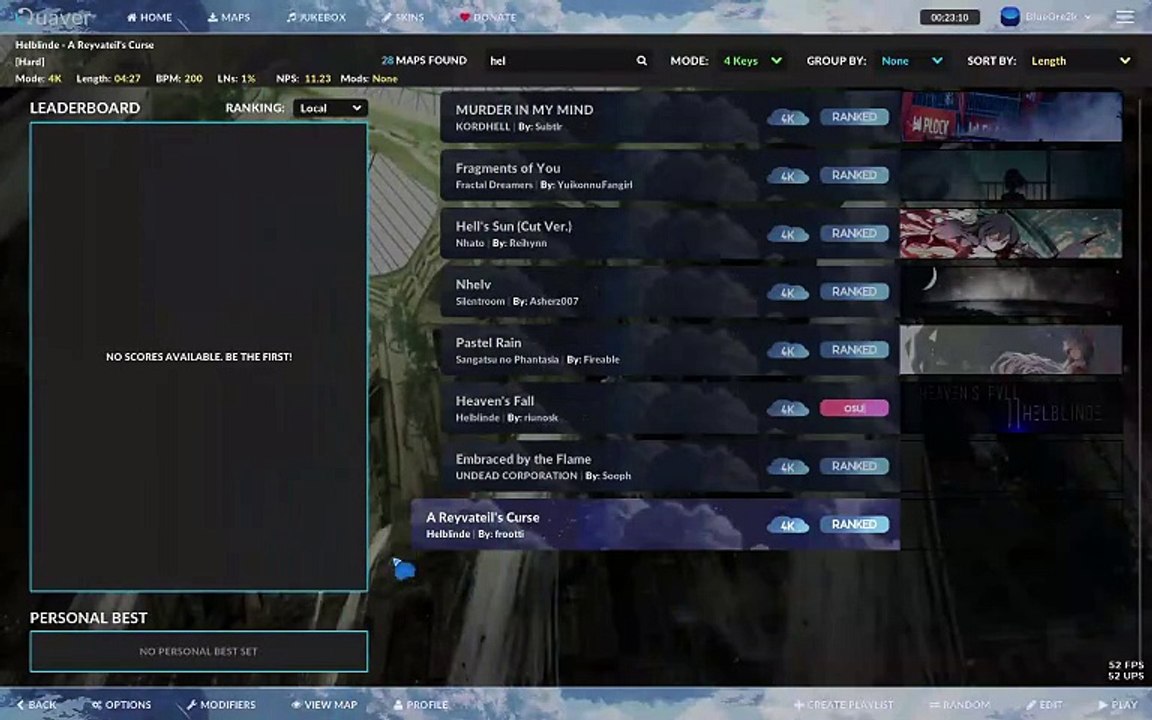Open the Group By None dropdown
1152x720 pixels.
point(911,60)
